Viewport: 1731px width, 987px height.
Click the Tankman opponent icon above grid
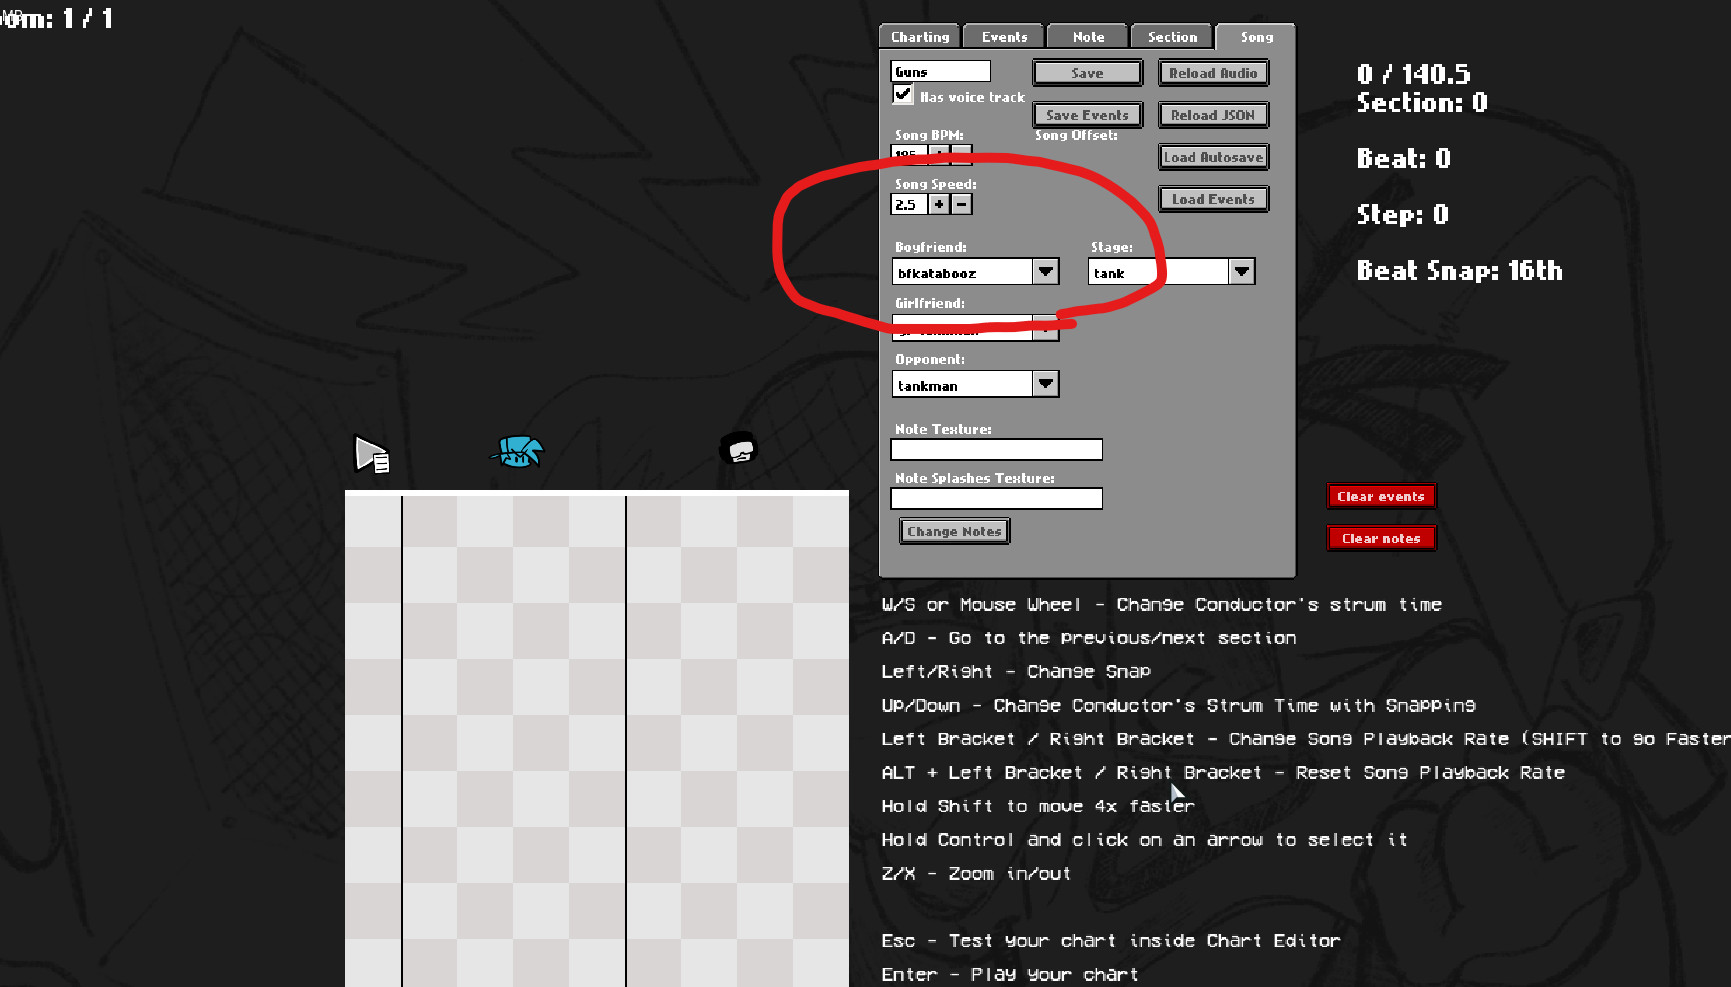point(739,448)
